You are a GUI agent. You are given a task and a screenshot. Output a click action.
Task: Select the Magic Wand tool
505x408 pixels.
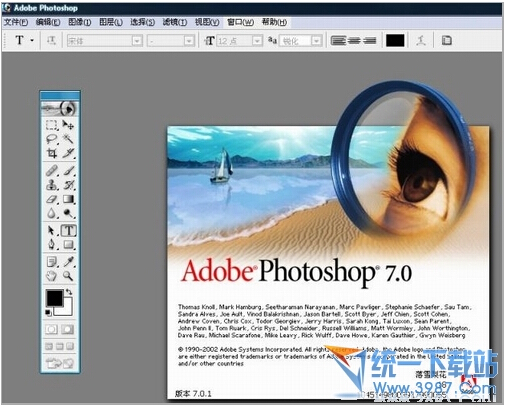pos(68,139)
